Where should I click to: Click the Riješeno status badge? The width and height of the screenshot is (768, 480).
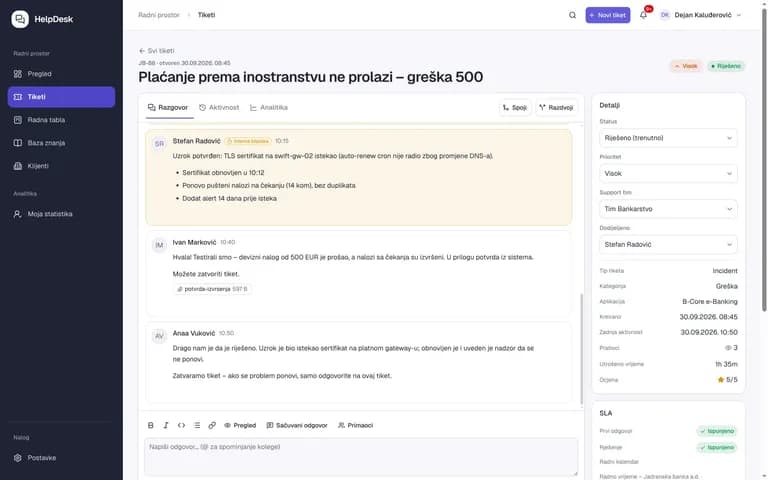click(726, 66)
